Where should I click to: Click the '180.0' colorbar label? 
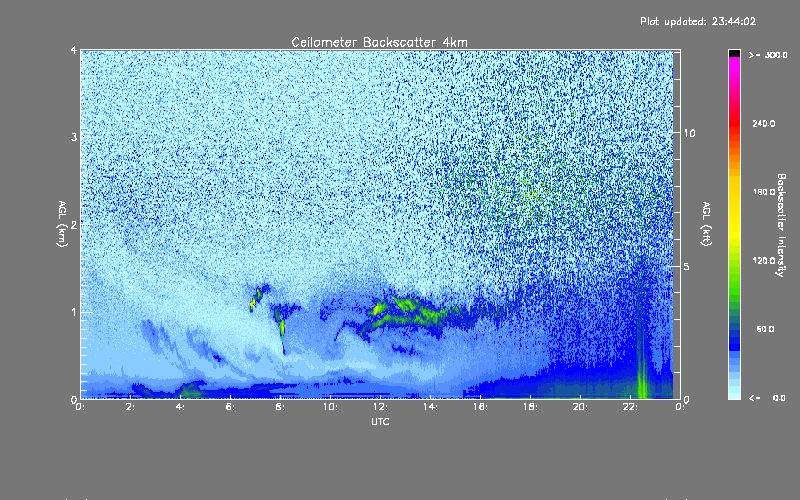coord(764,192)
